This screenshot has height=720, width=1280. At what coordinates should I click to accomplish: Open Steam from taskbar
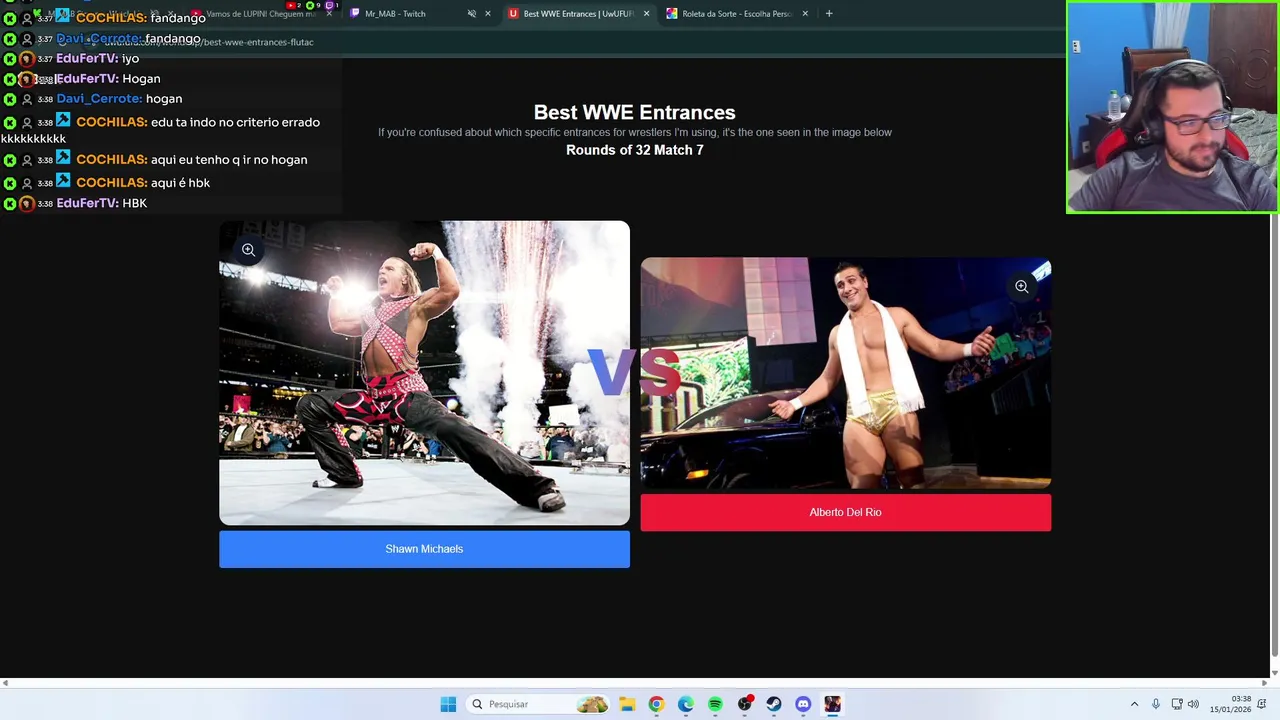coord(774,704)
